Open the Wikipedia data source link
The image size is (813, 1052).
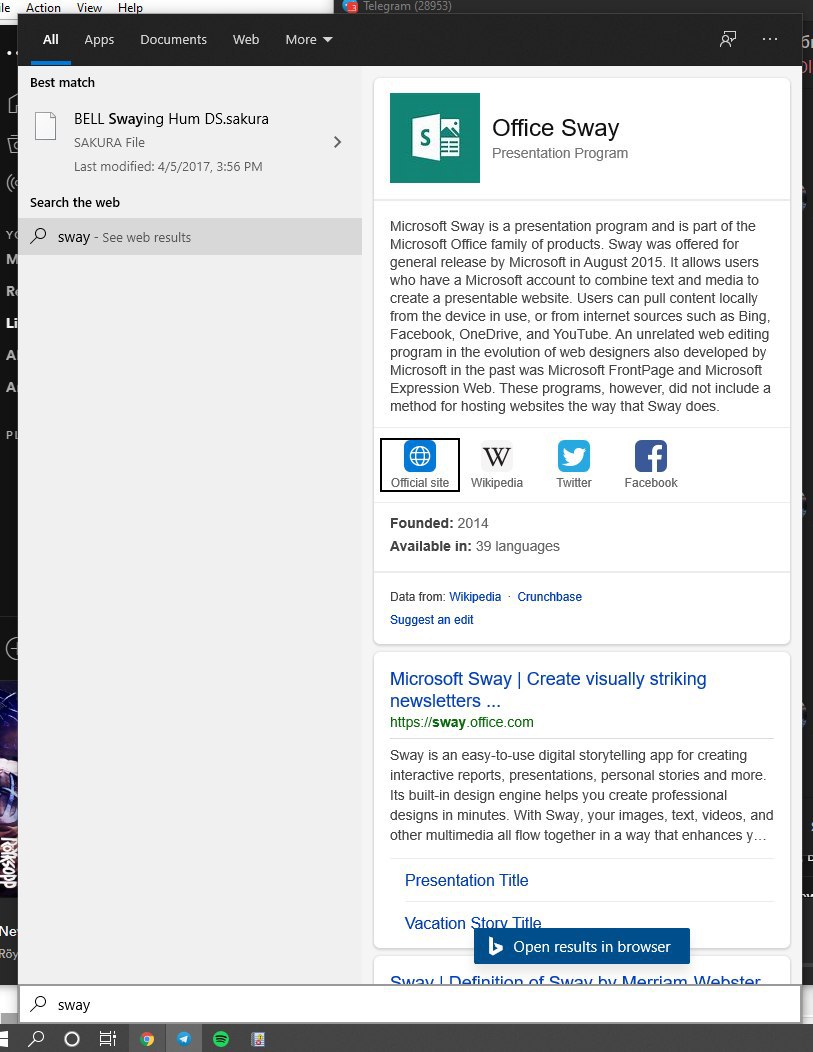coord(475,596)
